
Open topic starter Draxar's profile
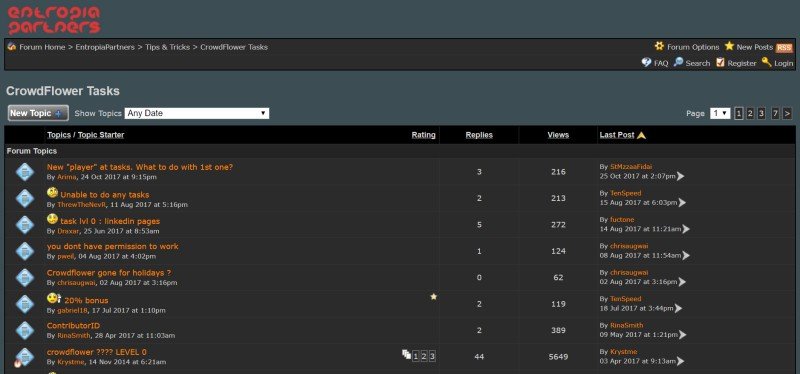coord(68,231)
